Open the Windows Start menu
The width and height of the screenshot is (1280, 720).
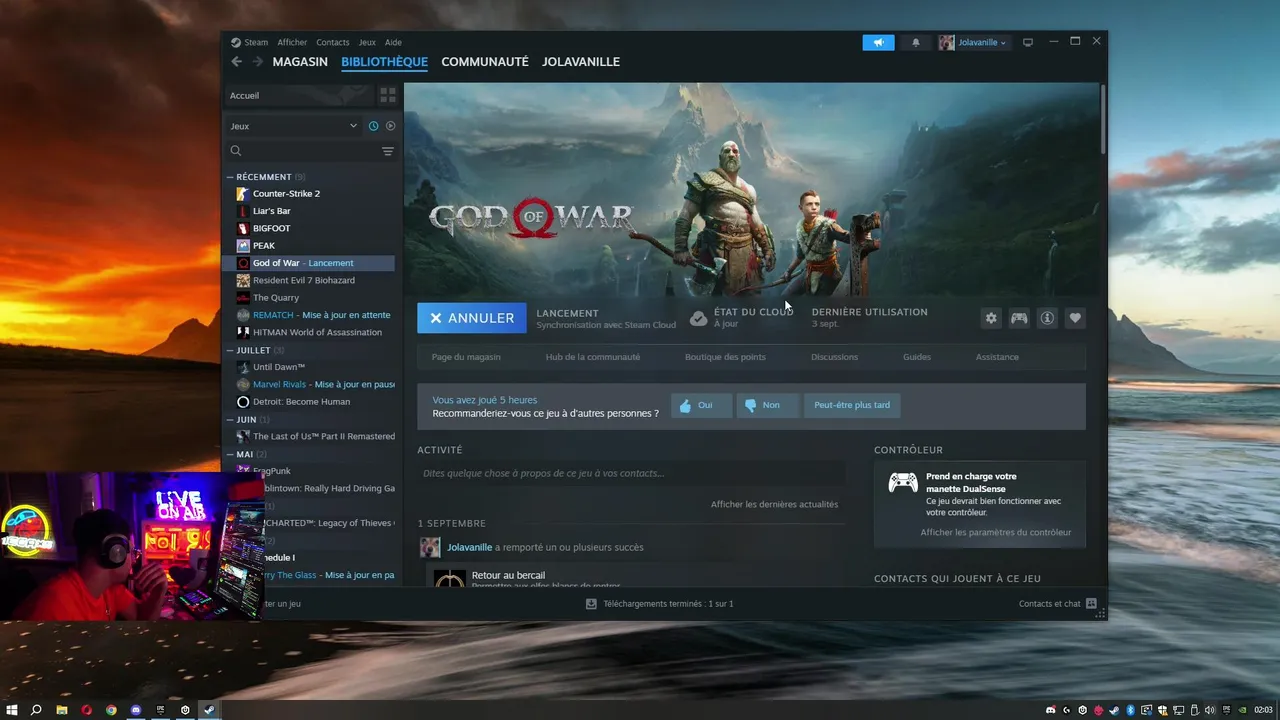(12, 710)
